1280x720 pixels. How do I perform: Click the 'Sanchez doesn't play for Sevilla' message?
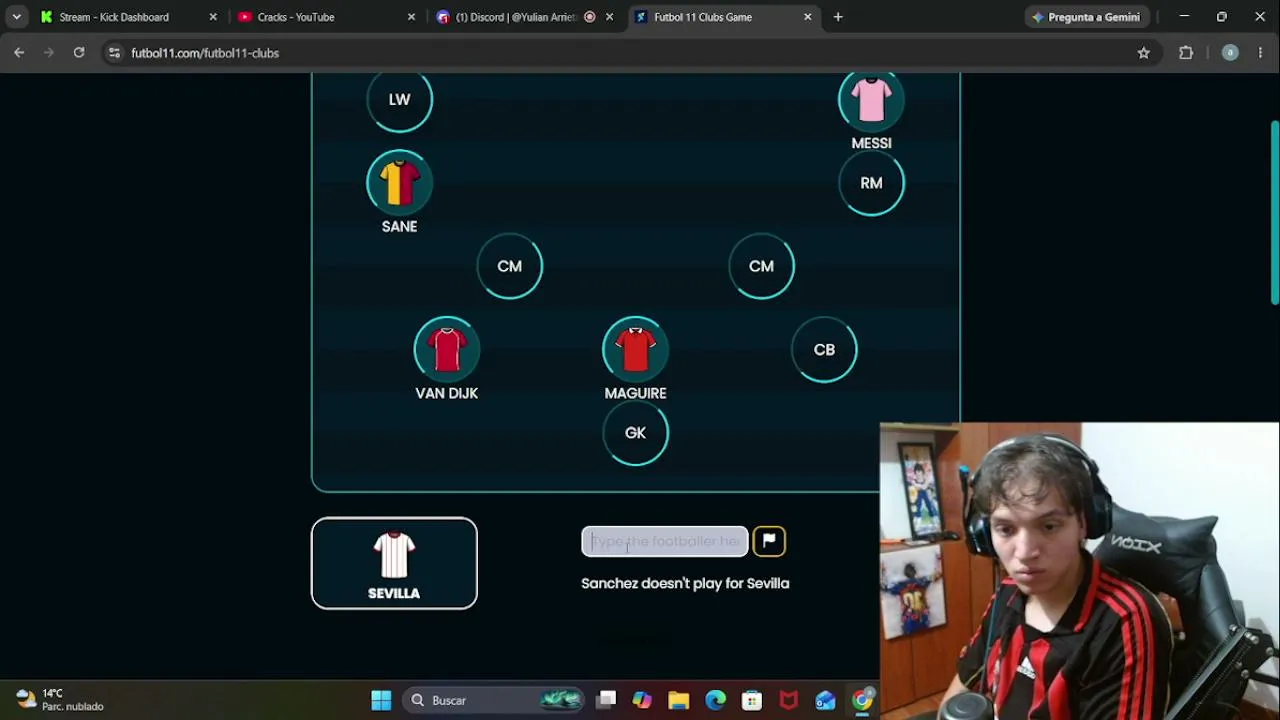pos(685,583)
